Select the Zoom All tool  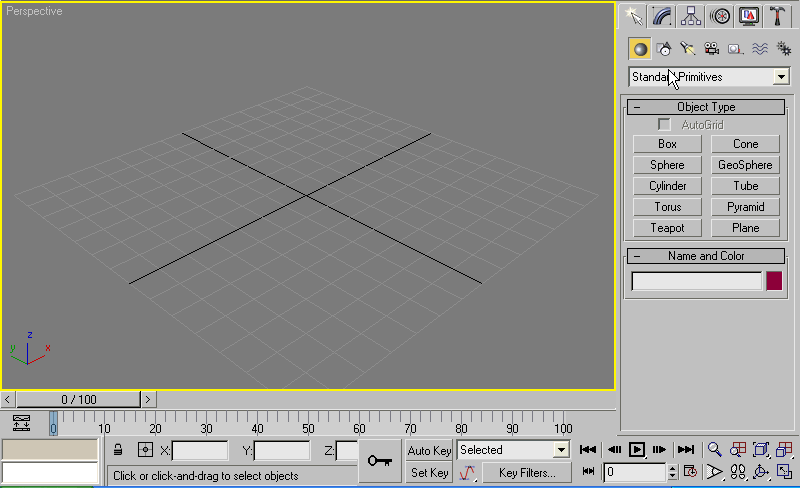point(738,450)
